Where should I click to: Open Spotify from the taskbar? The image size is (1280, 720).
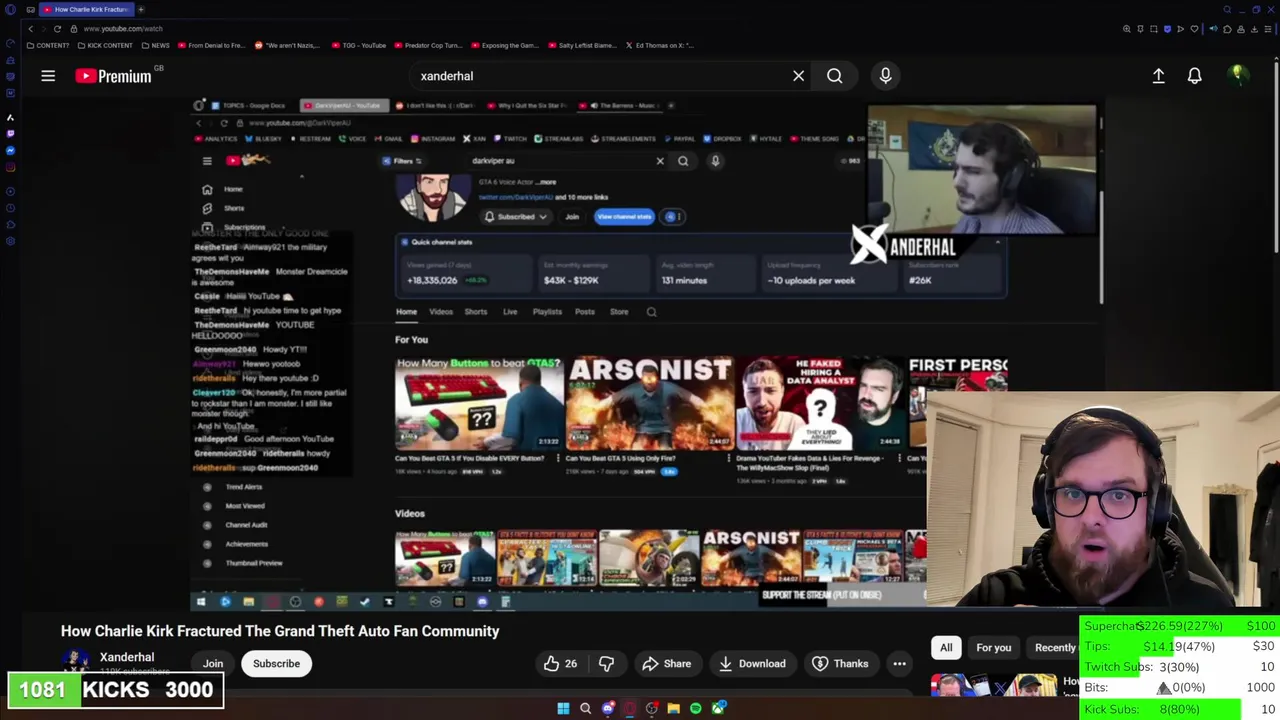pos(696,709)
